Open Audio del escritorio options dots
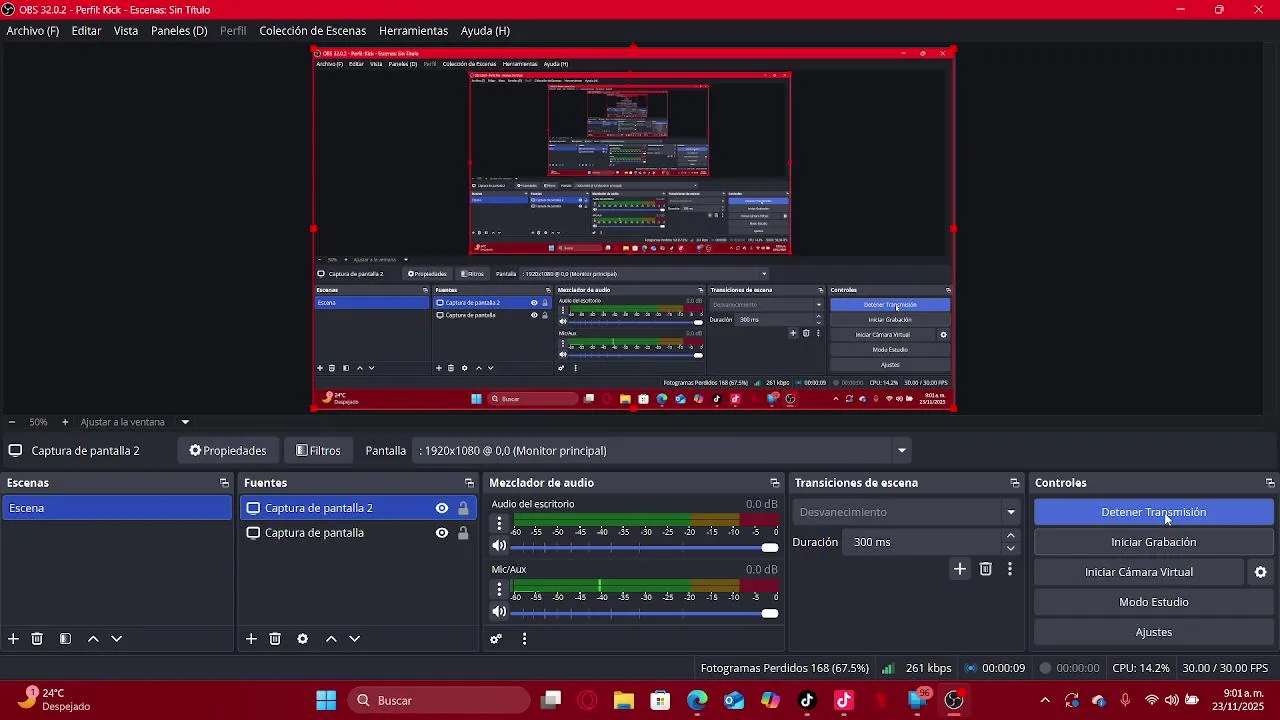Image resolution: width=1280 pixels, height=720 pixels. coord(499,523)
